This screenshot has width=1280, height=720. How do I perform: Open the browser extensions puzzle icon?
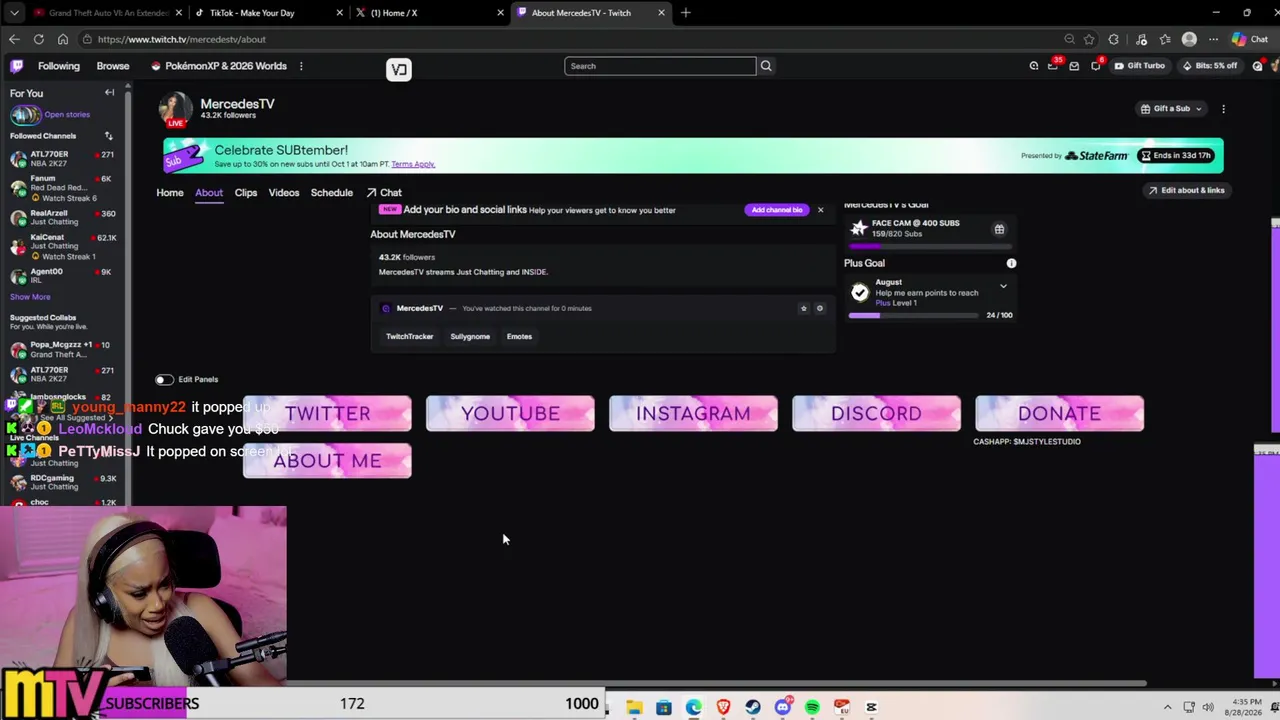click(1114, 39)
